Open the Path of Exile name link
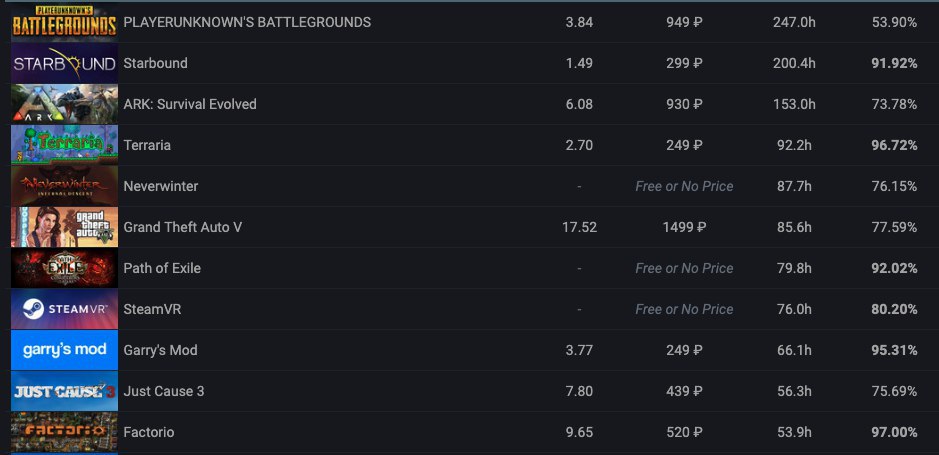This screenshot has width=939, height=455. coord(162,268)
